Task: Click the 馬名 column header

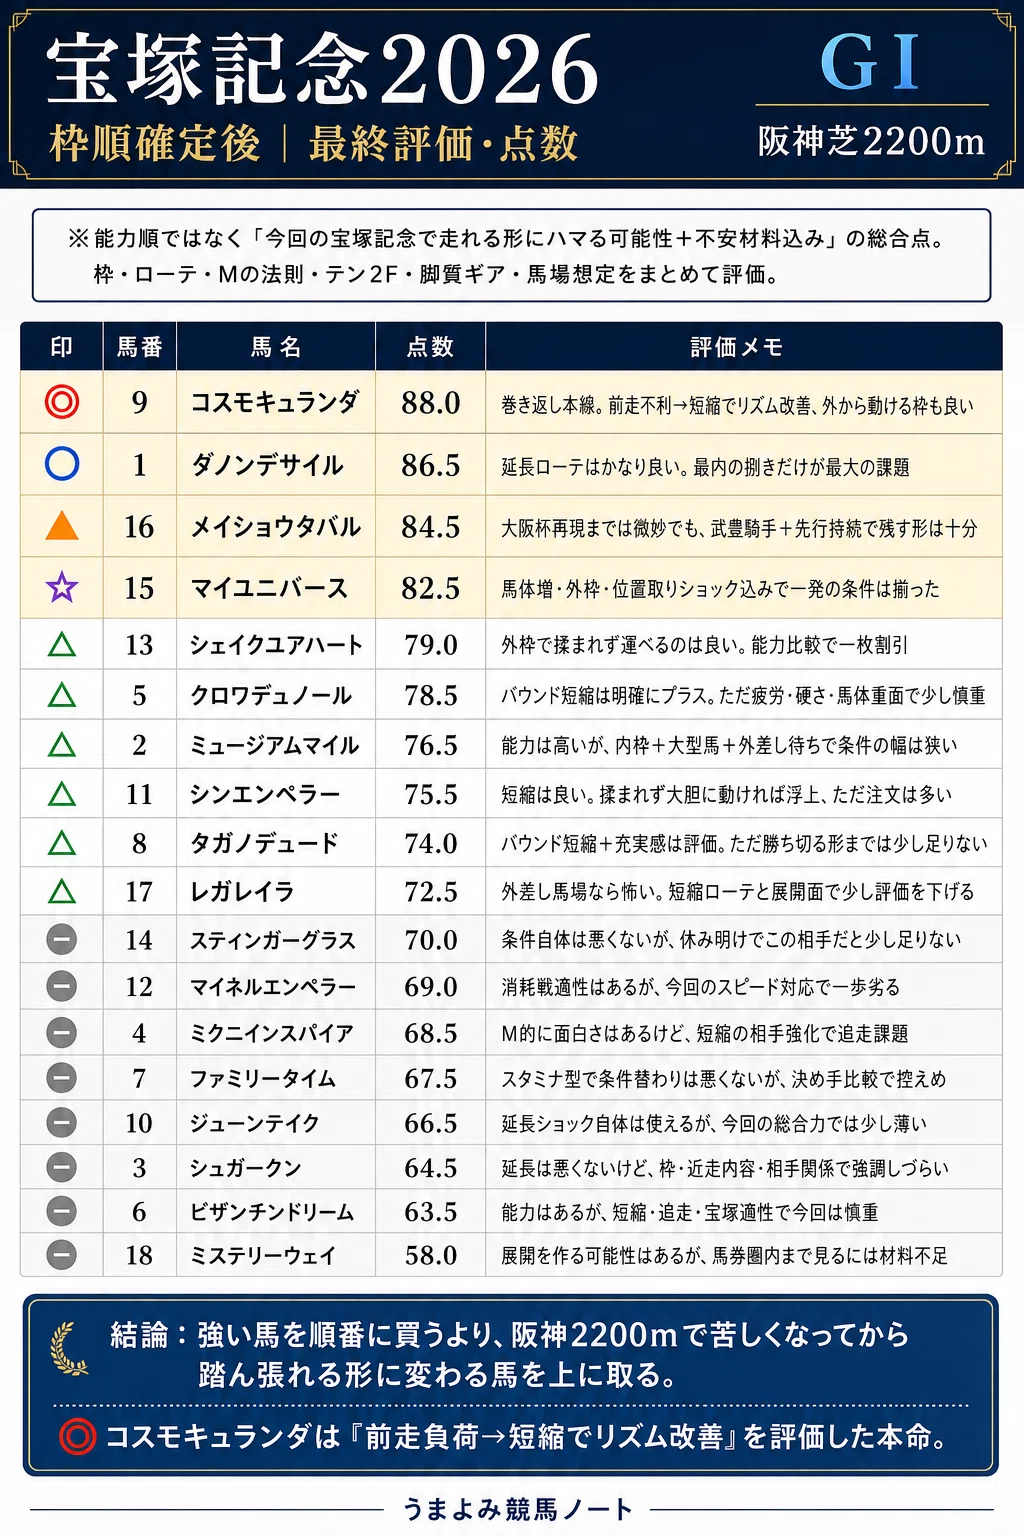Action: point(276,347)
